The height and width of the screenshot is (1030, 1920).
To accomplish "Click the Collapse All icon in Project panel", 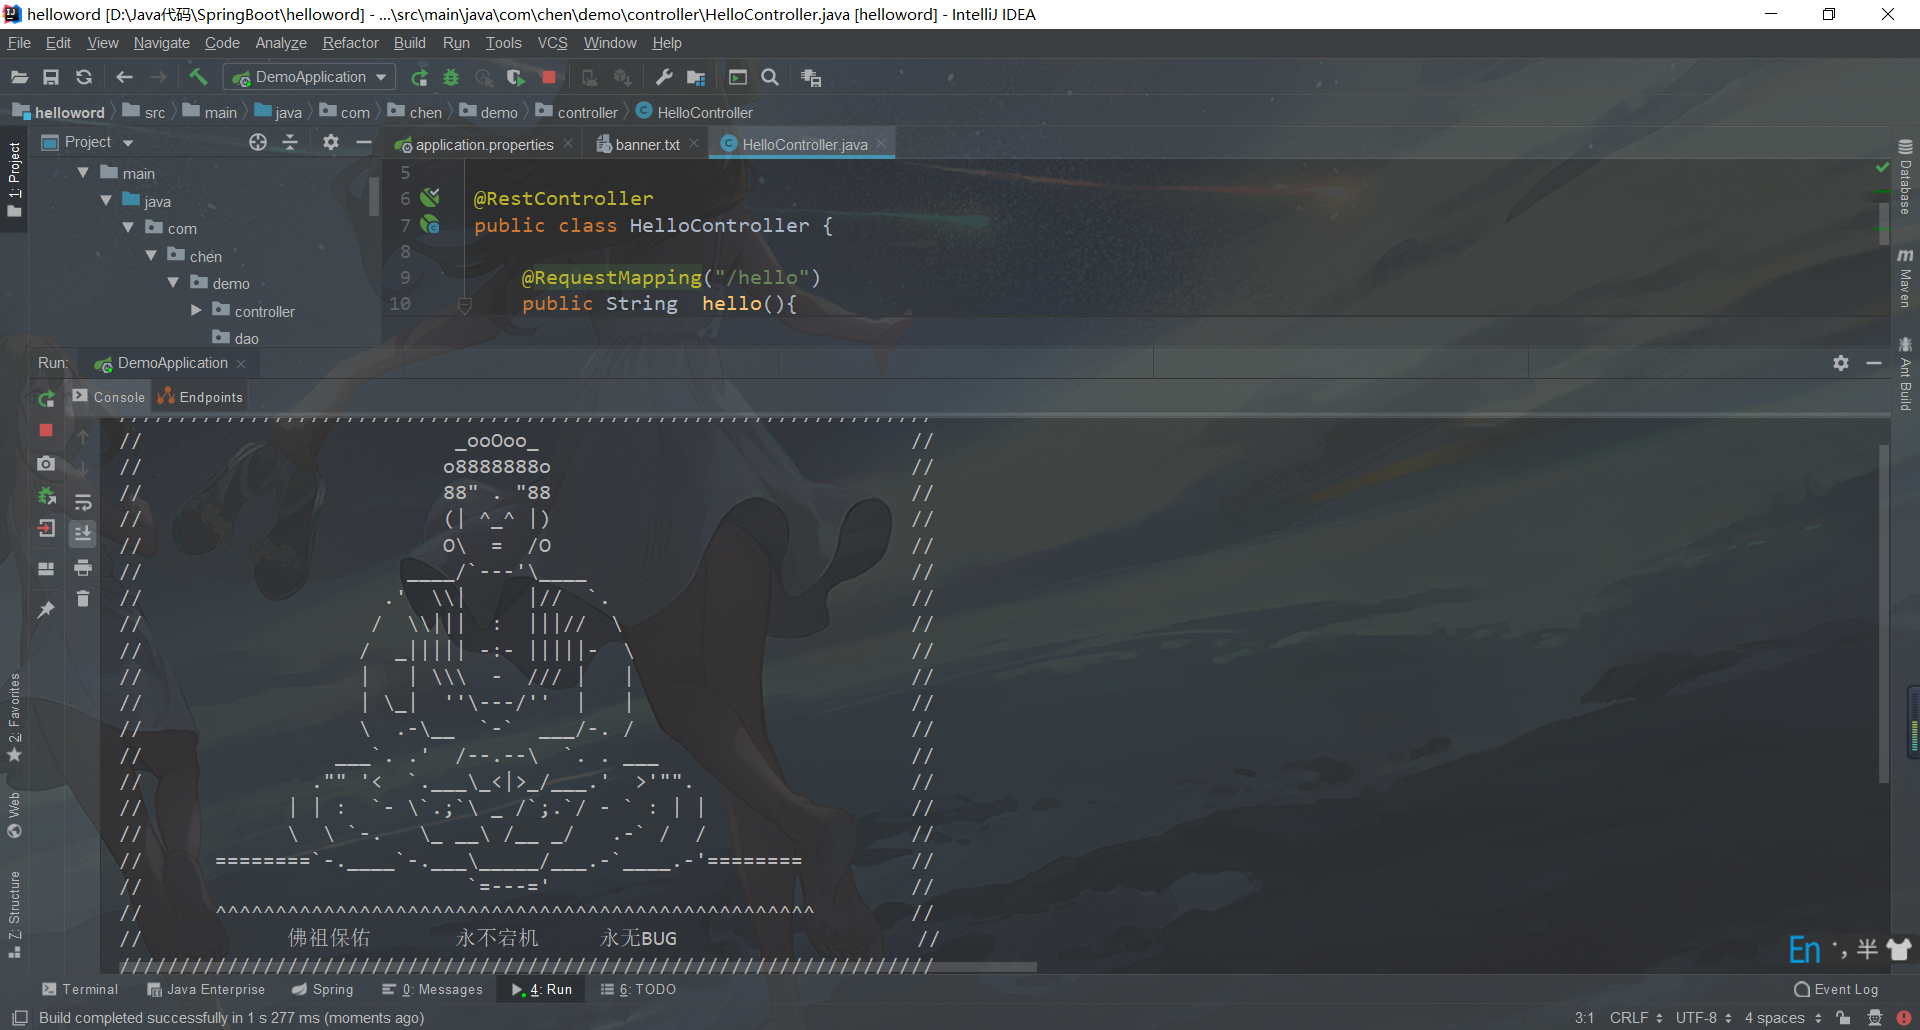I will click(x=290, y=142).
